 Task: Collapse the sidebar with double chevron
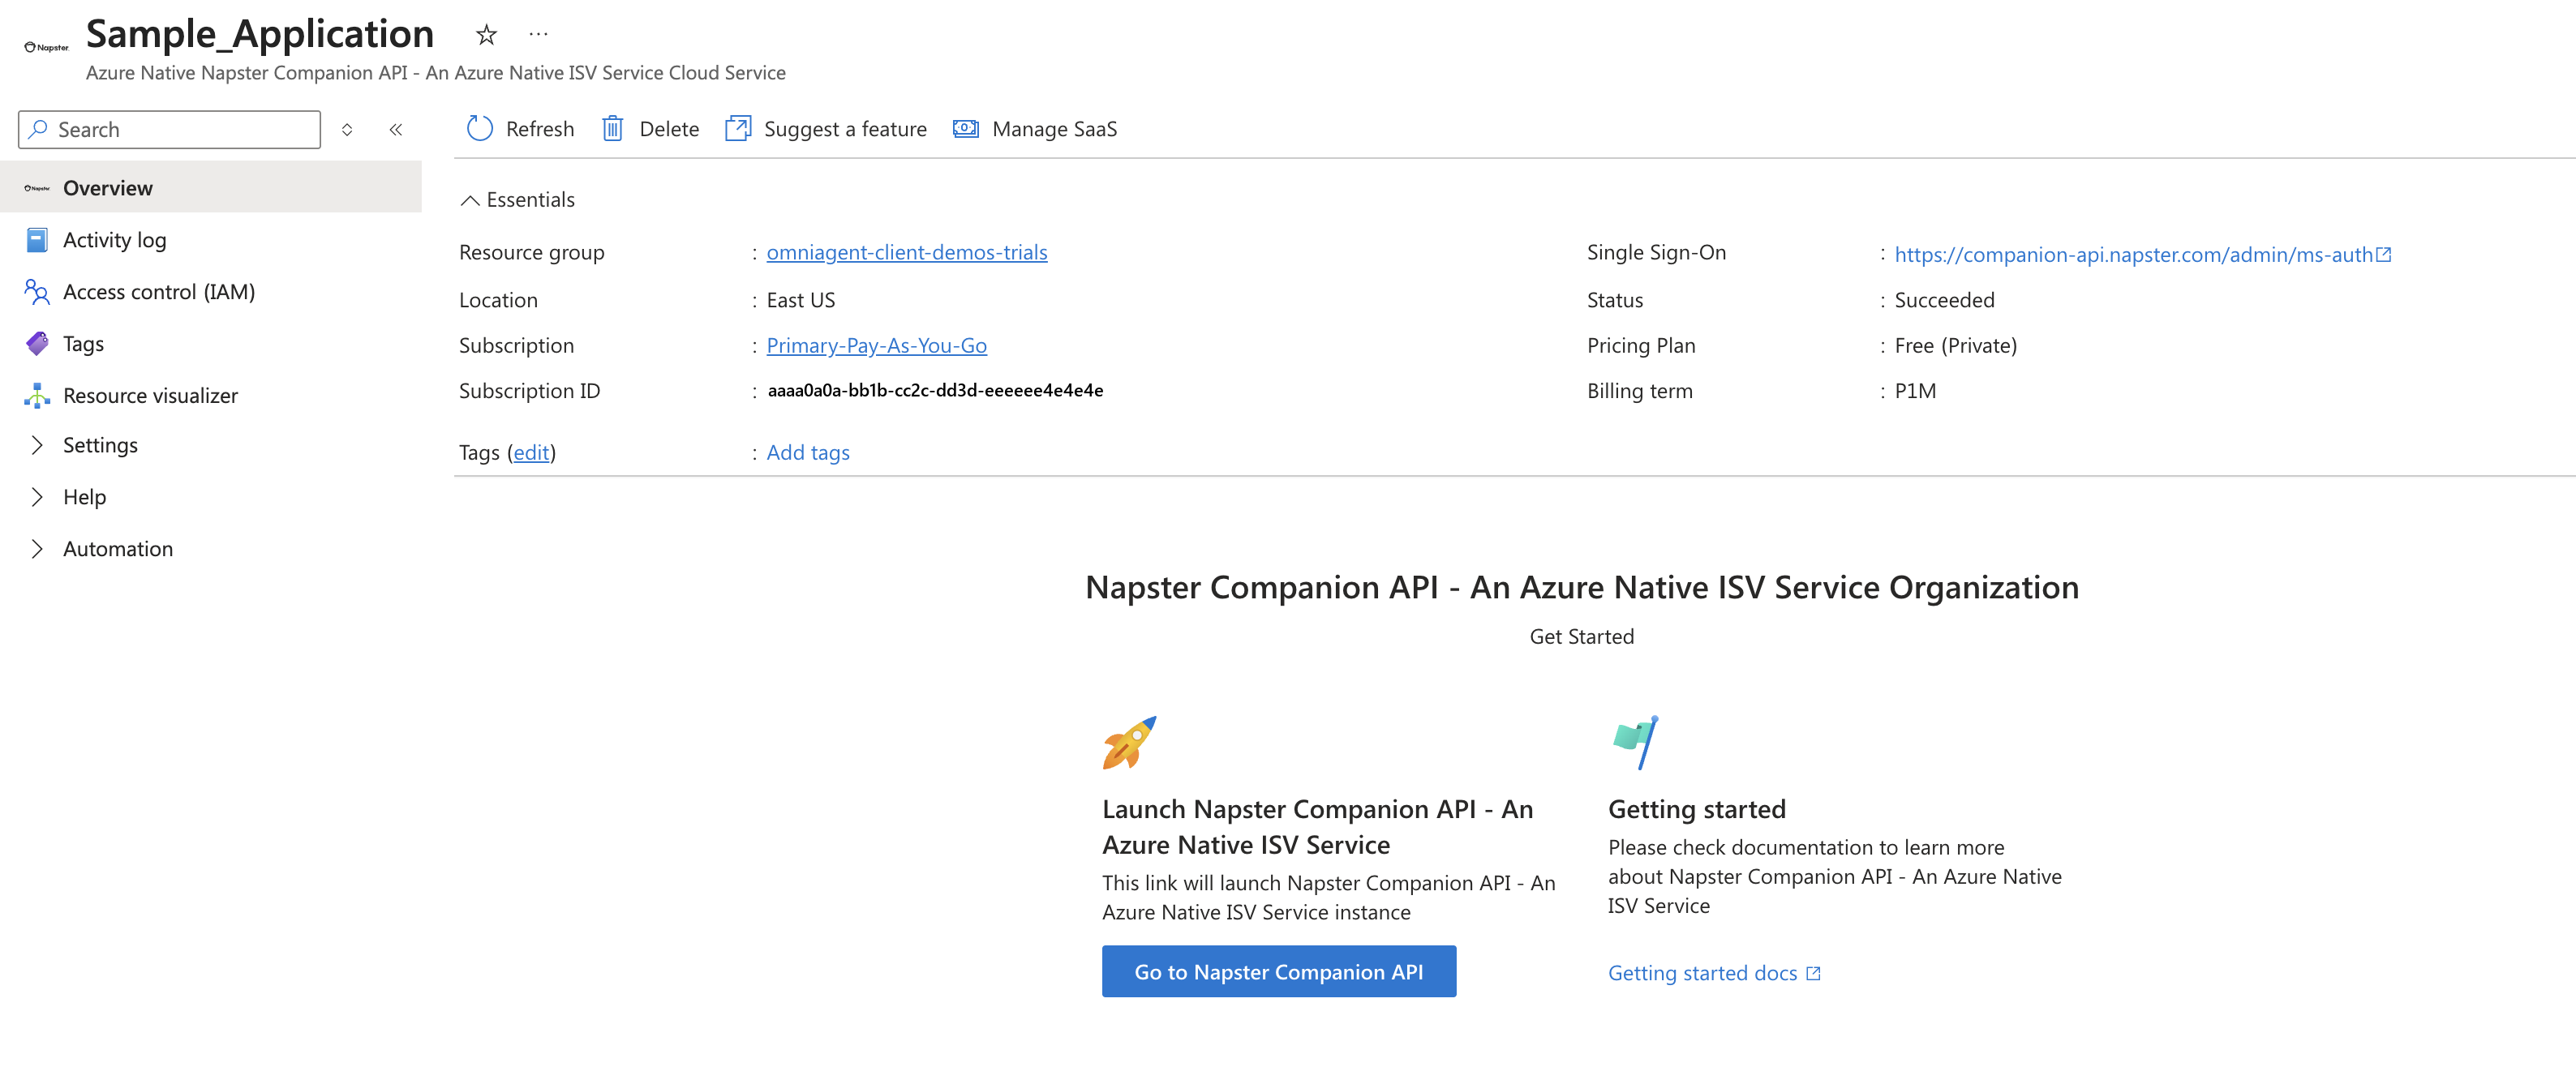396,129
